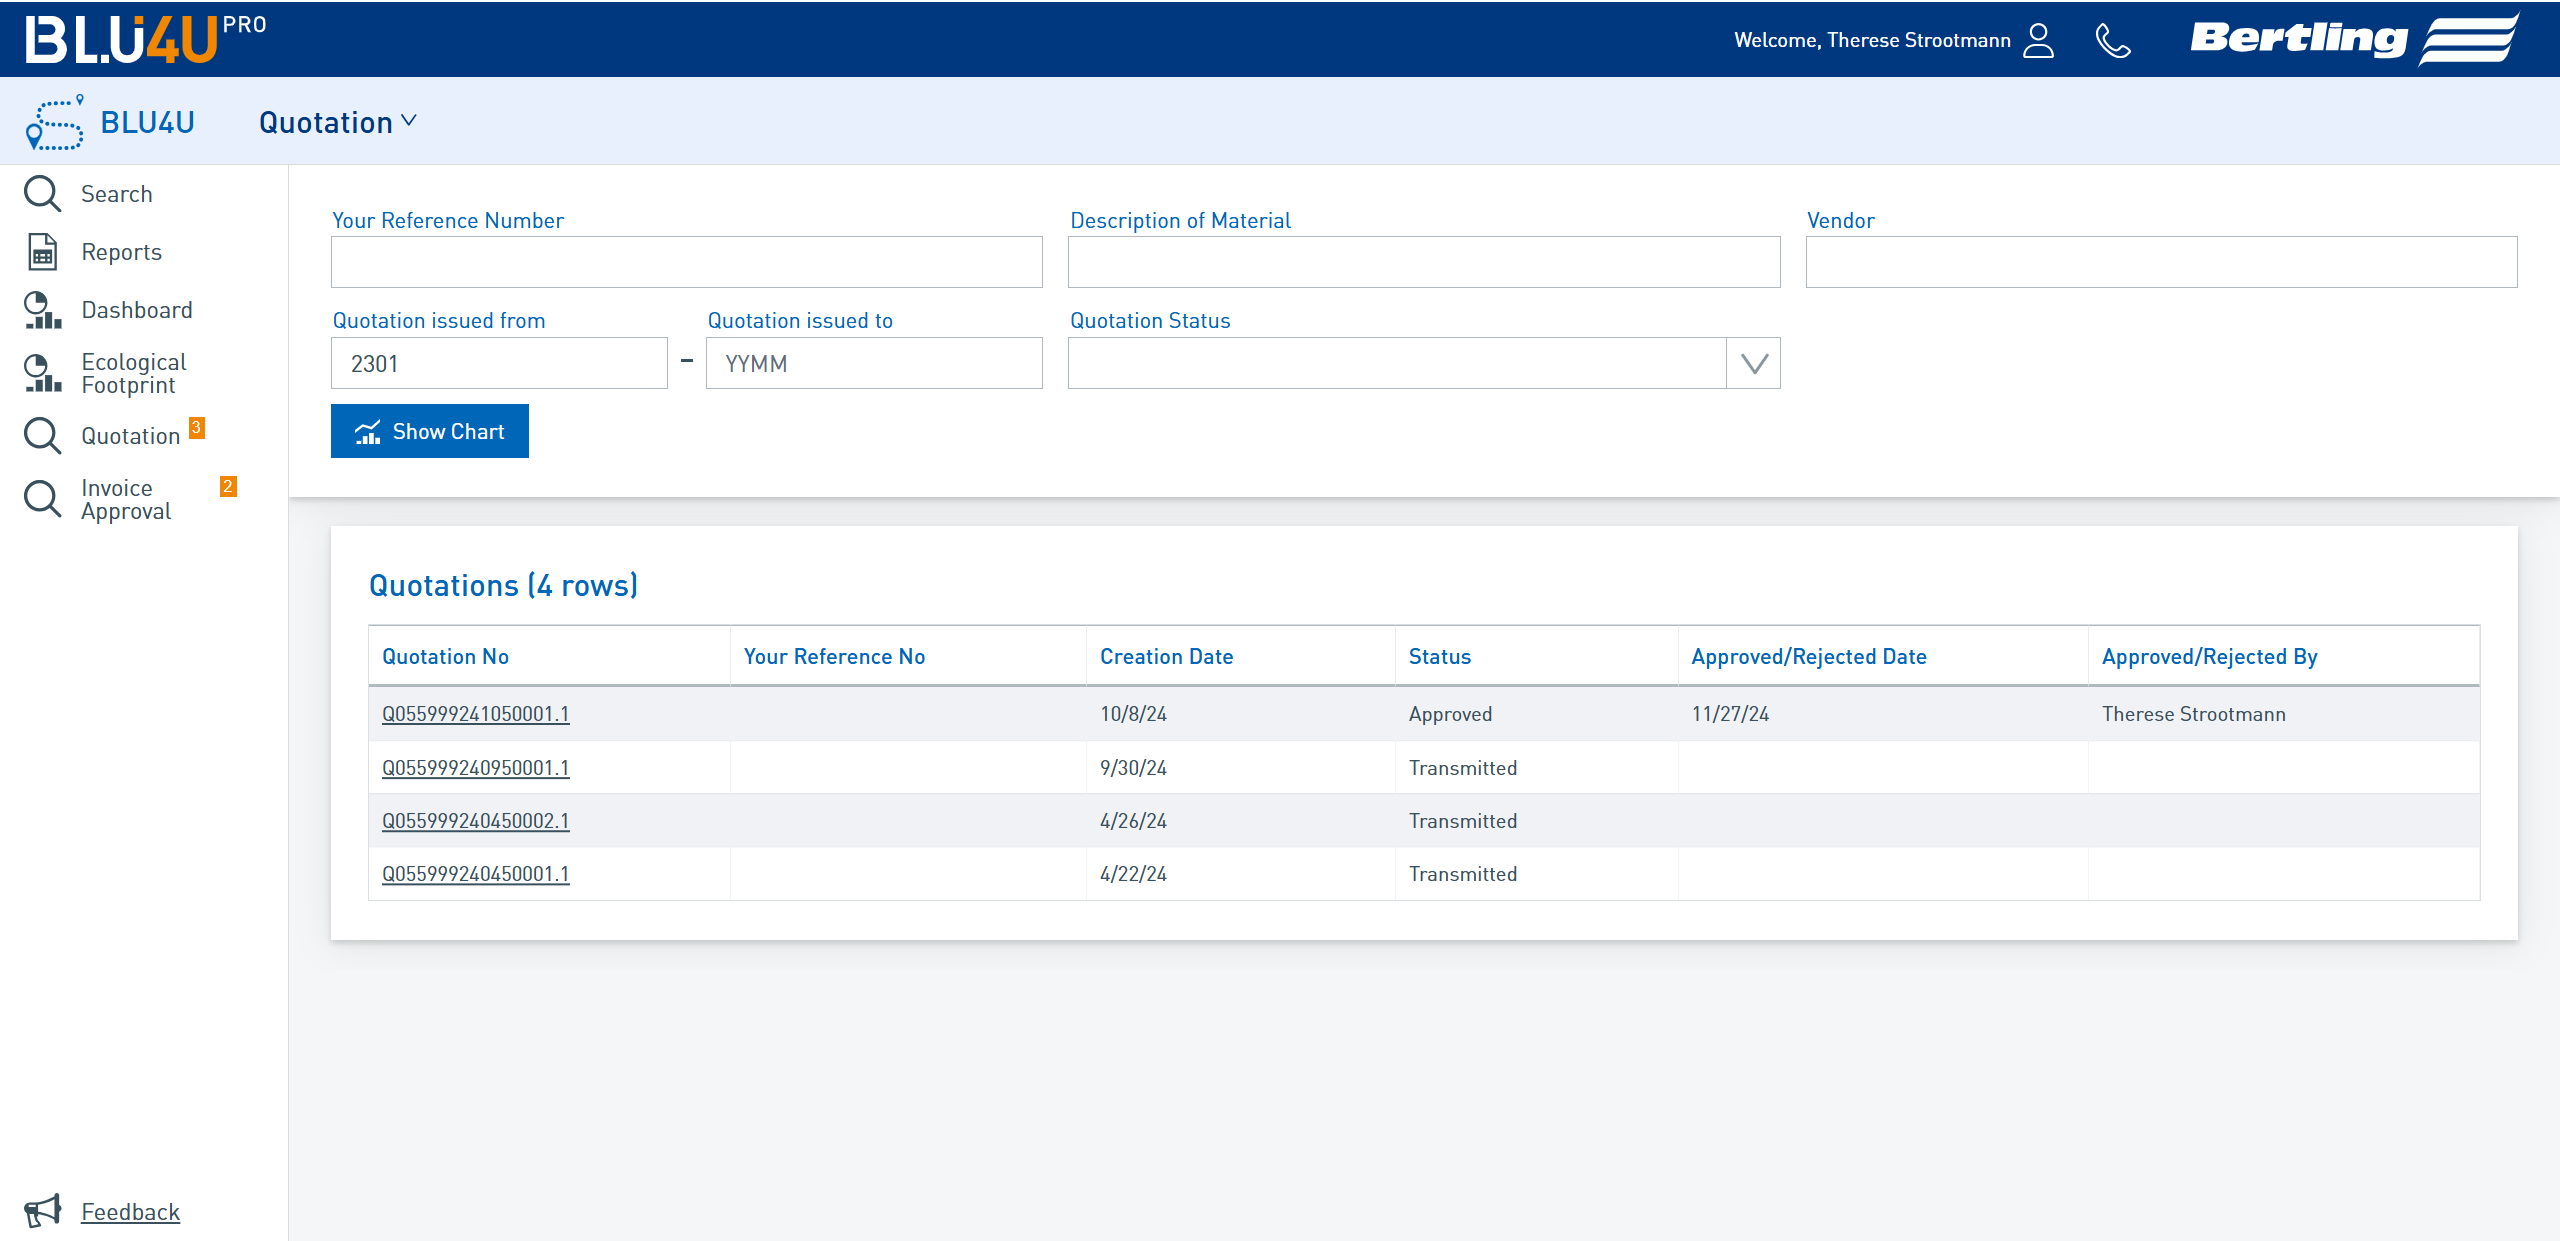Click the Invoice Approval icon in sidebar

click(x=42, y=500)
